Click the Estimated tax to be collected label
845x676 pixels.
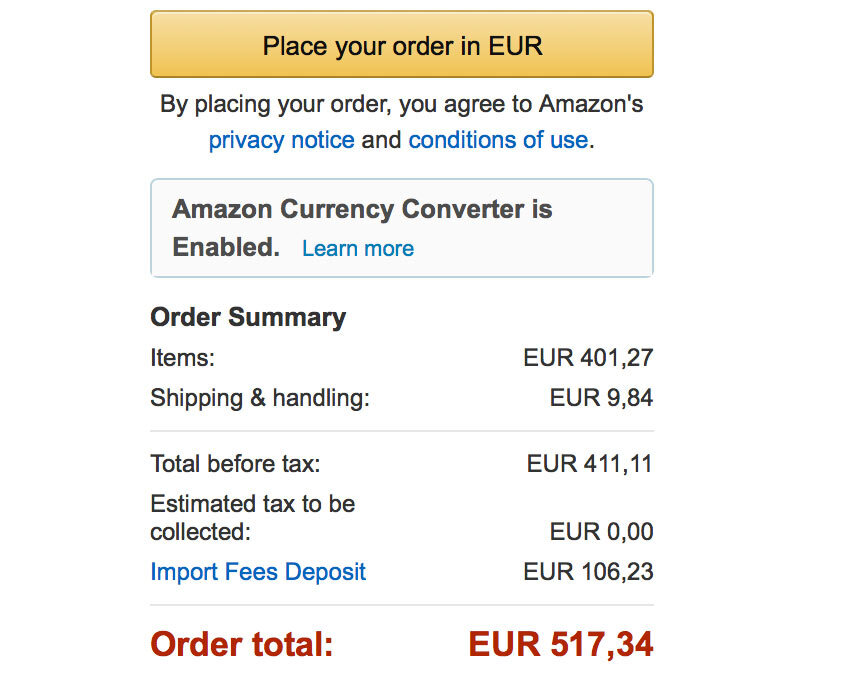pyautogui.click(x=252, y=517)
